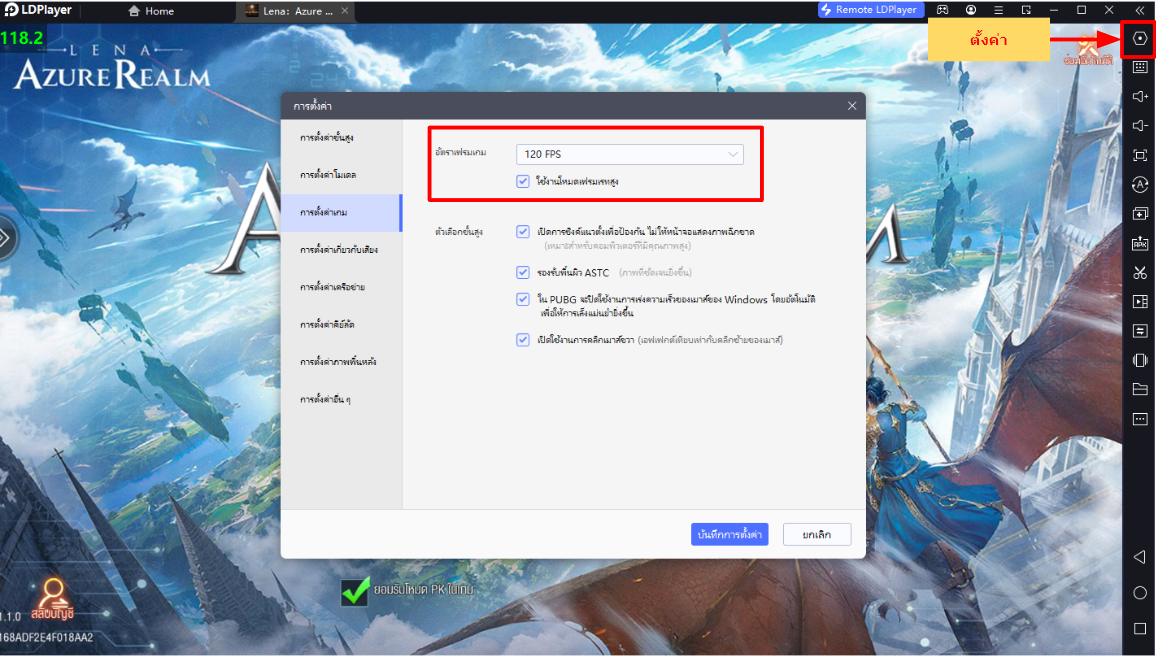Open gamepad icon in title bar
1156x658 pixels.
943,10
